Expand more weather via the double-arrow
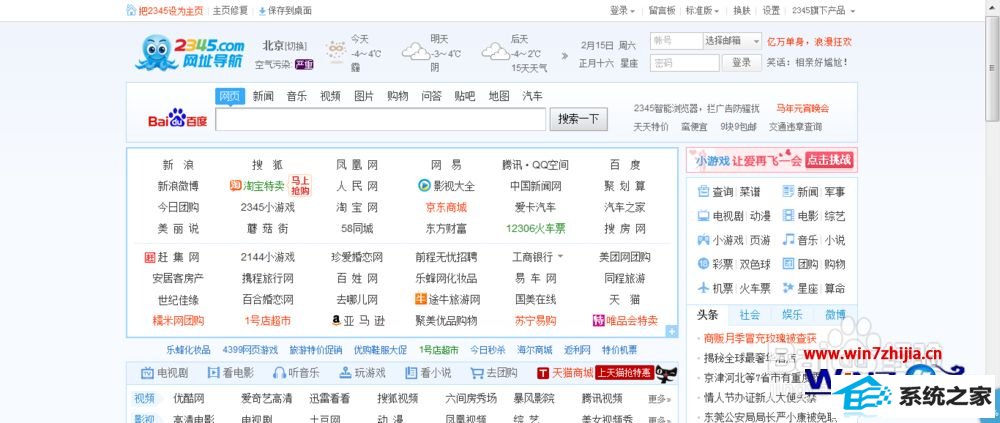The height and width of the screenshot is (423, 1000). click(564, 55)
